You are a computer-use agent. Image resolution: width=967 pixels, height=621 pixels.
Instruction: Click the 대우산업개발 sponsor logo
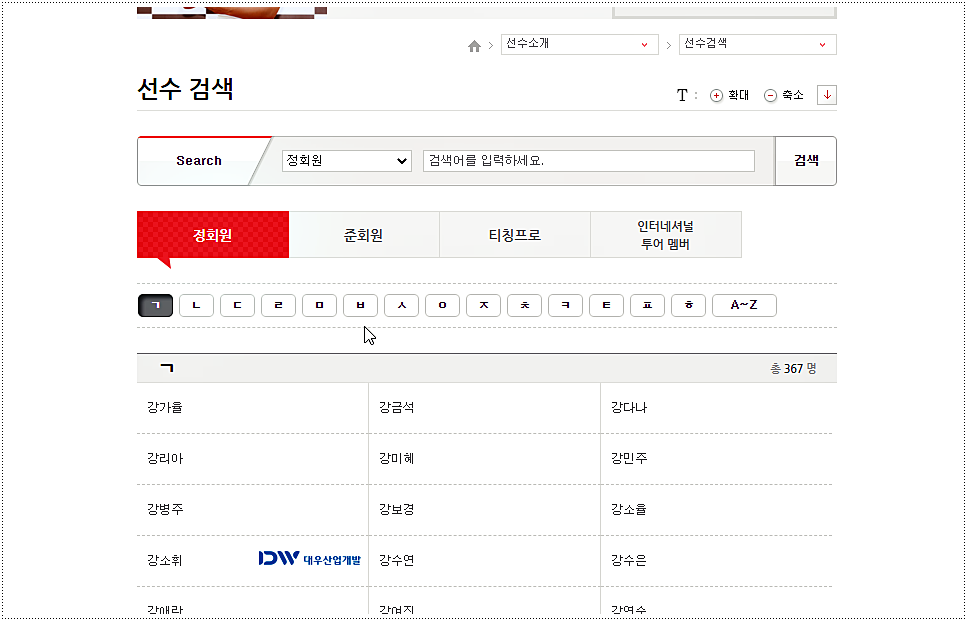coord(310,559)
